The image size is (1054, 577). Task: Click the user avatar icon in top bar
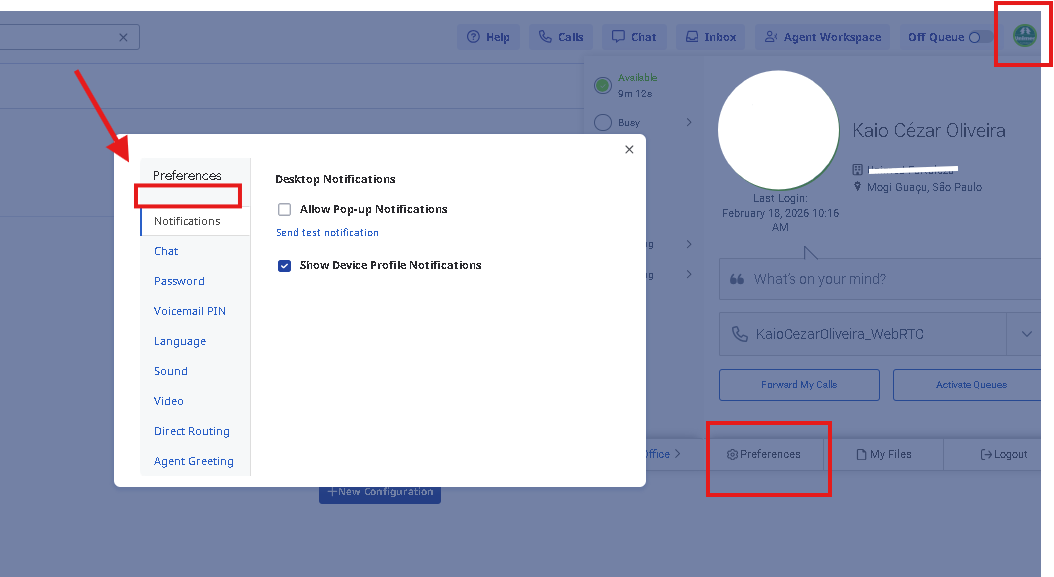pos(1024,36)
